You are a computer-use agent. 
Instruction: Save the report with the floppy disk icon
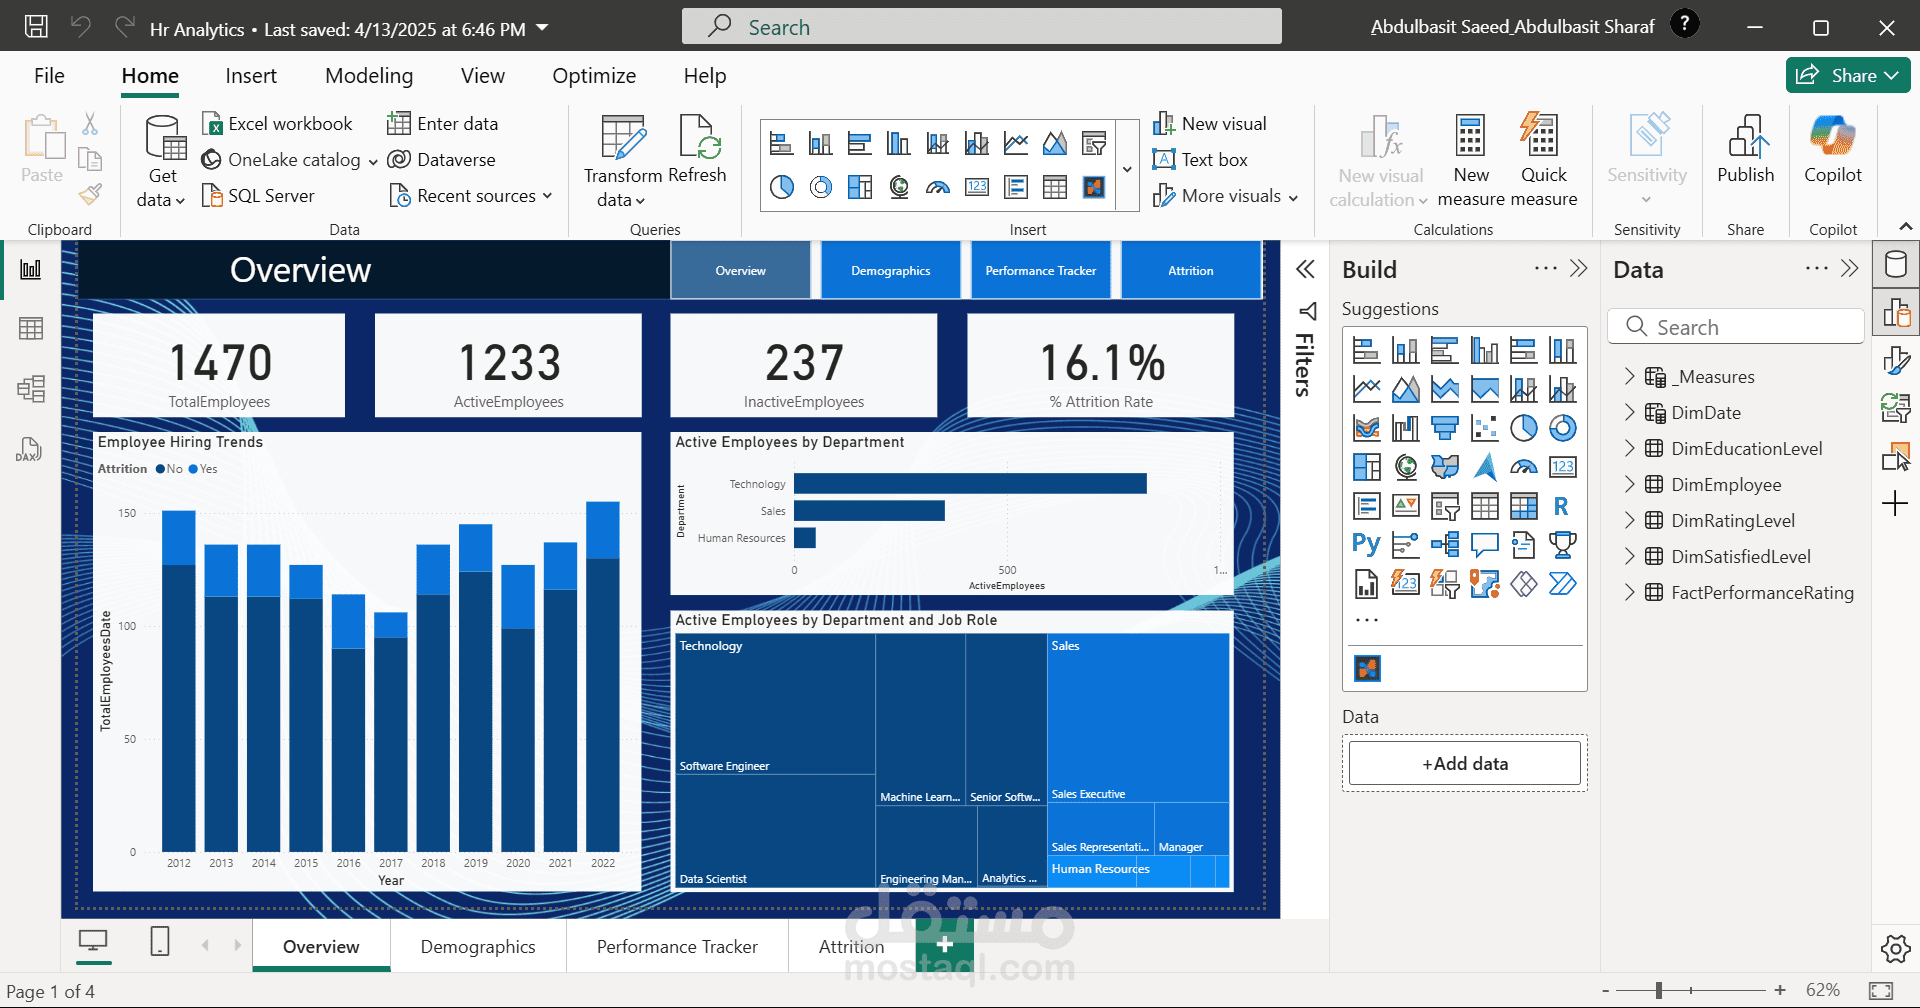coord(36,27)
